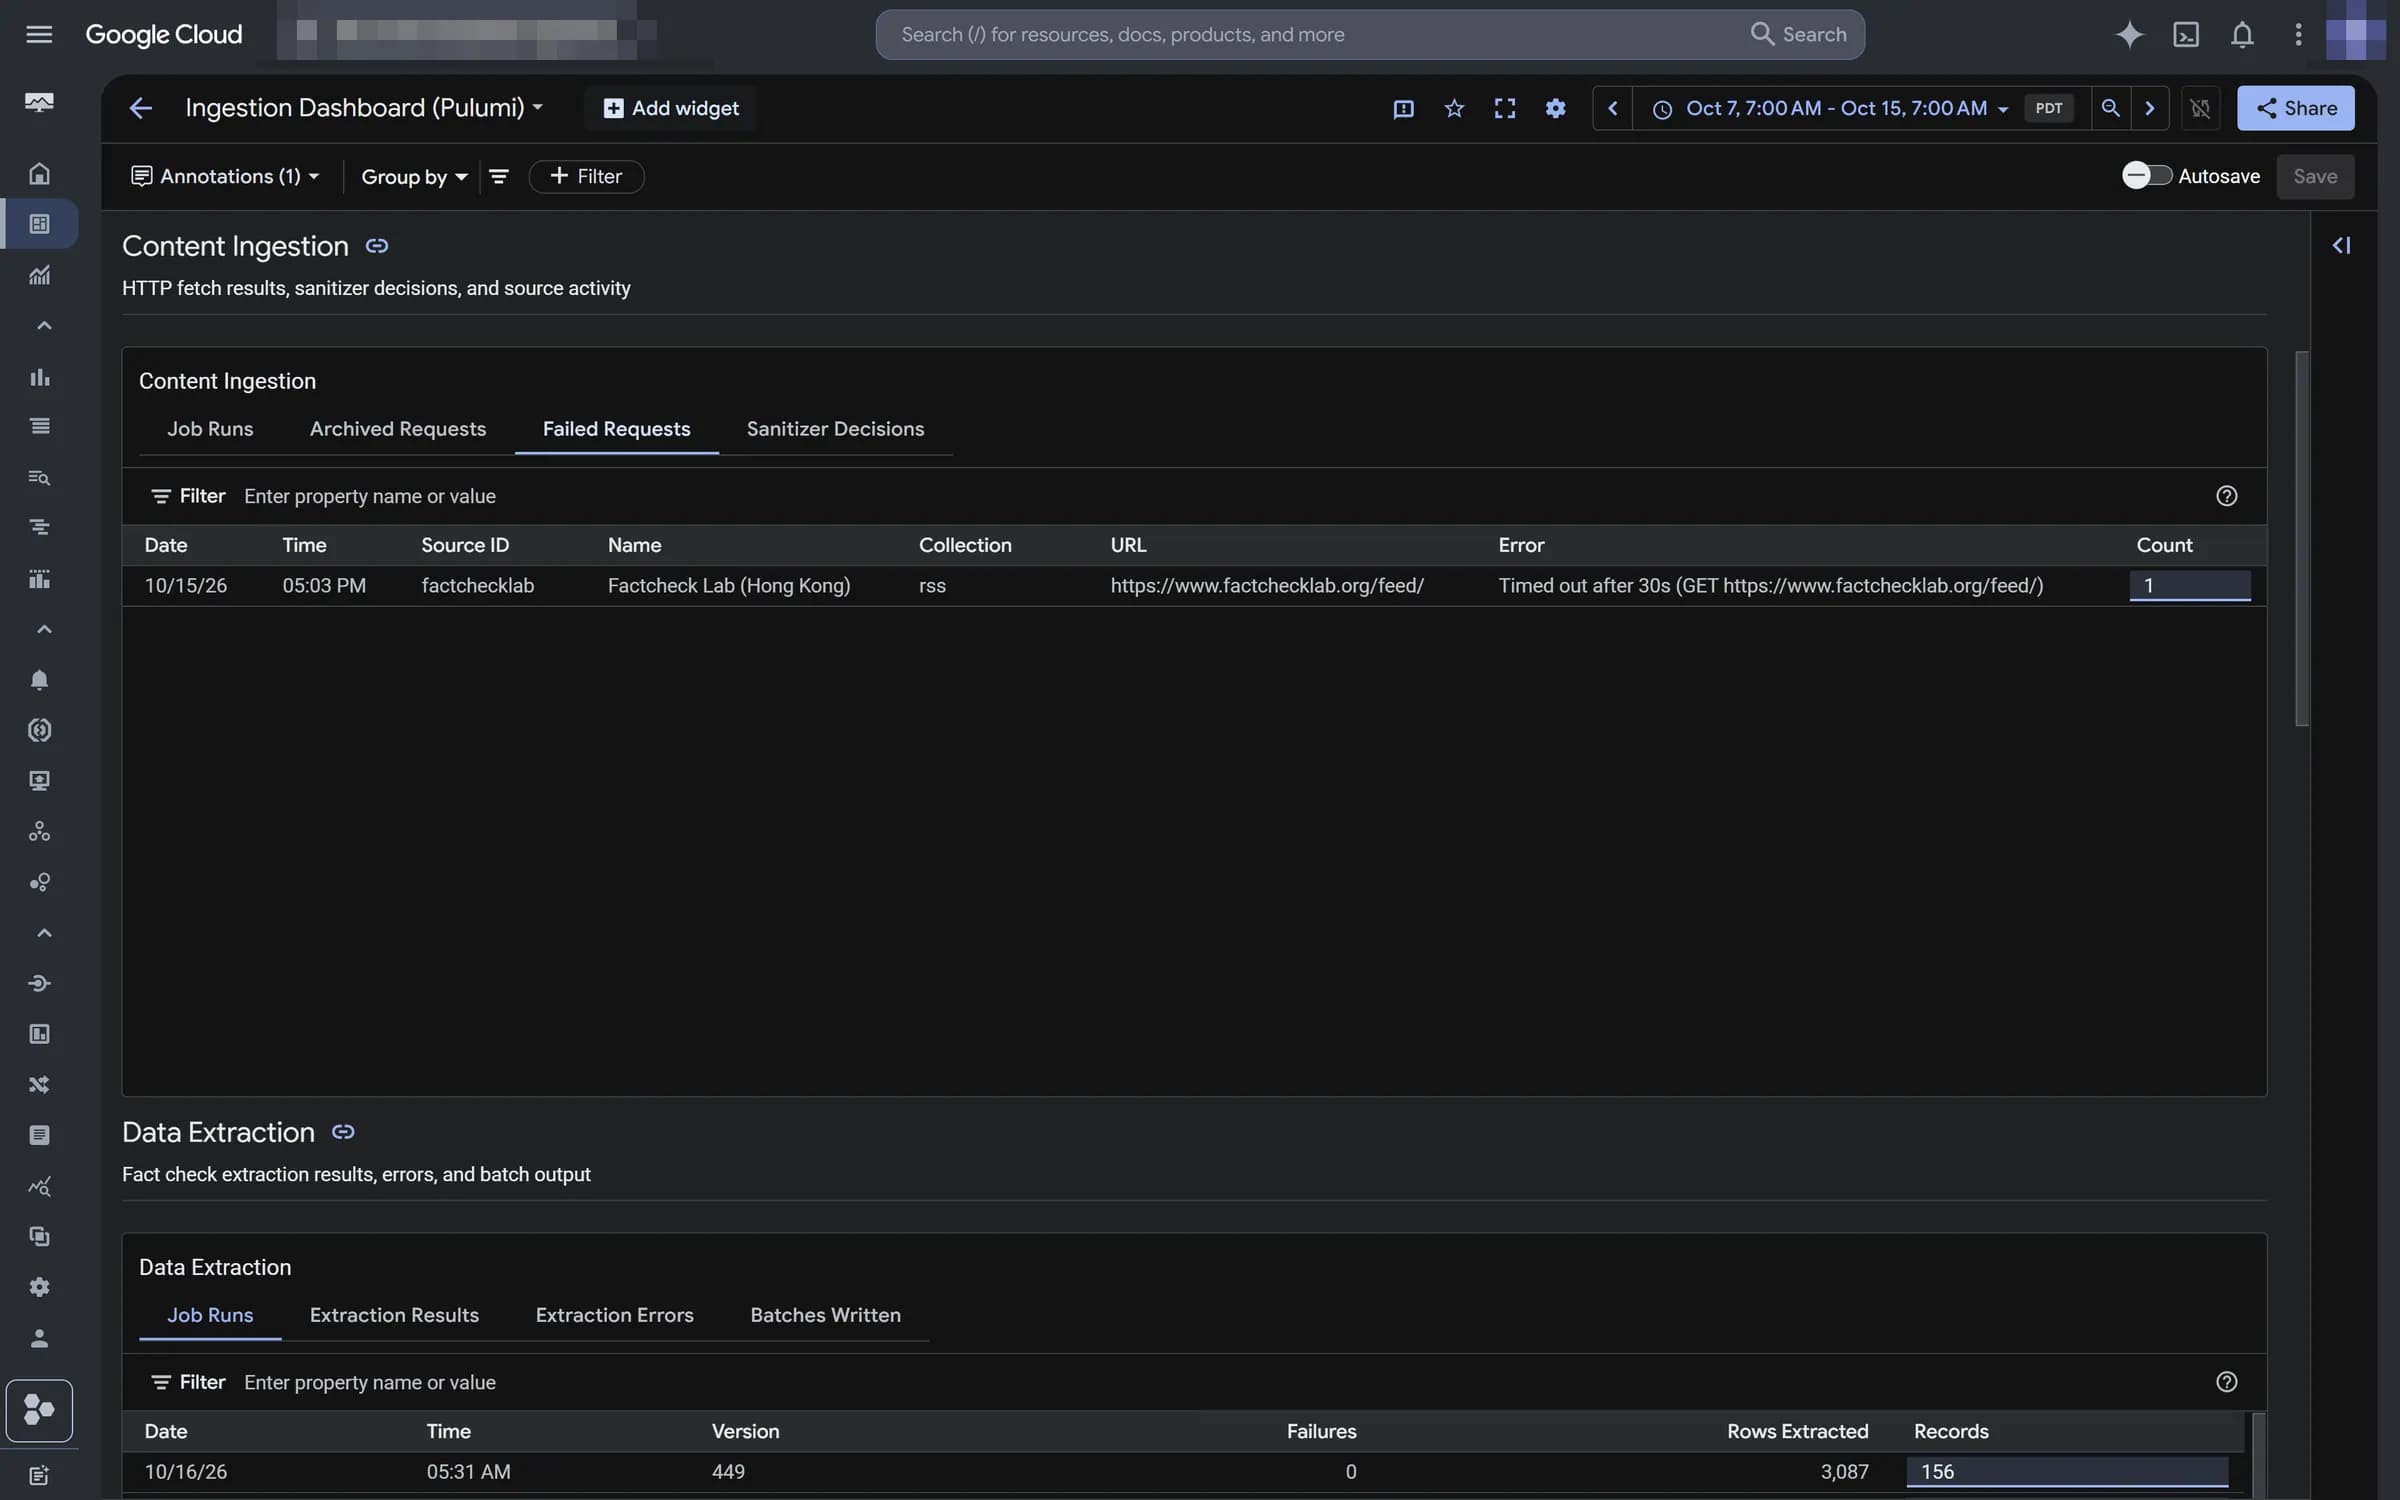Toggle the Autosave switch

click(2146, 176)
